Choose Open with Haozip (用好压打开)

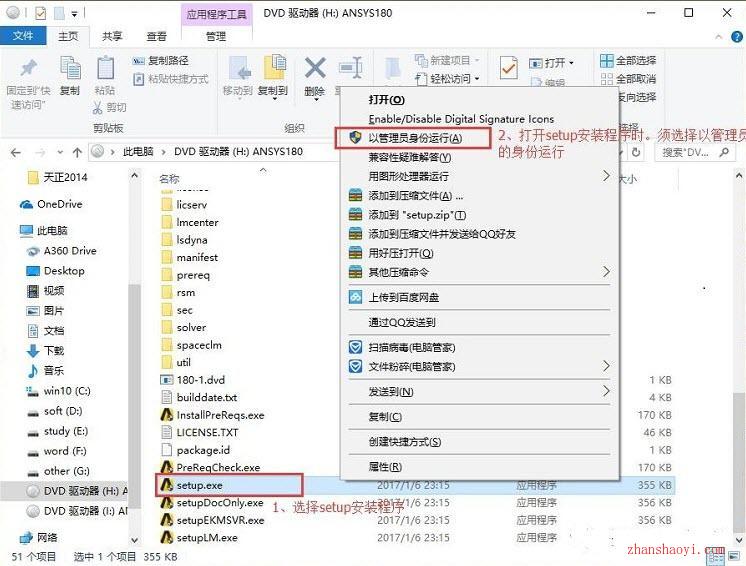point(480,253)
